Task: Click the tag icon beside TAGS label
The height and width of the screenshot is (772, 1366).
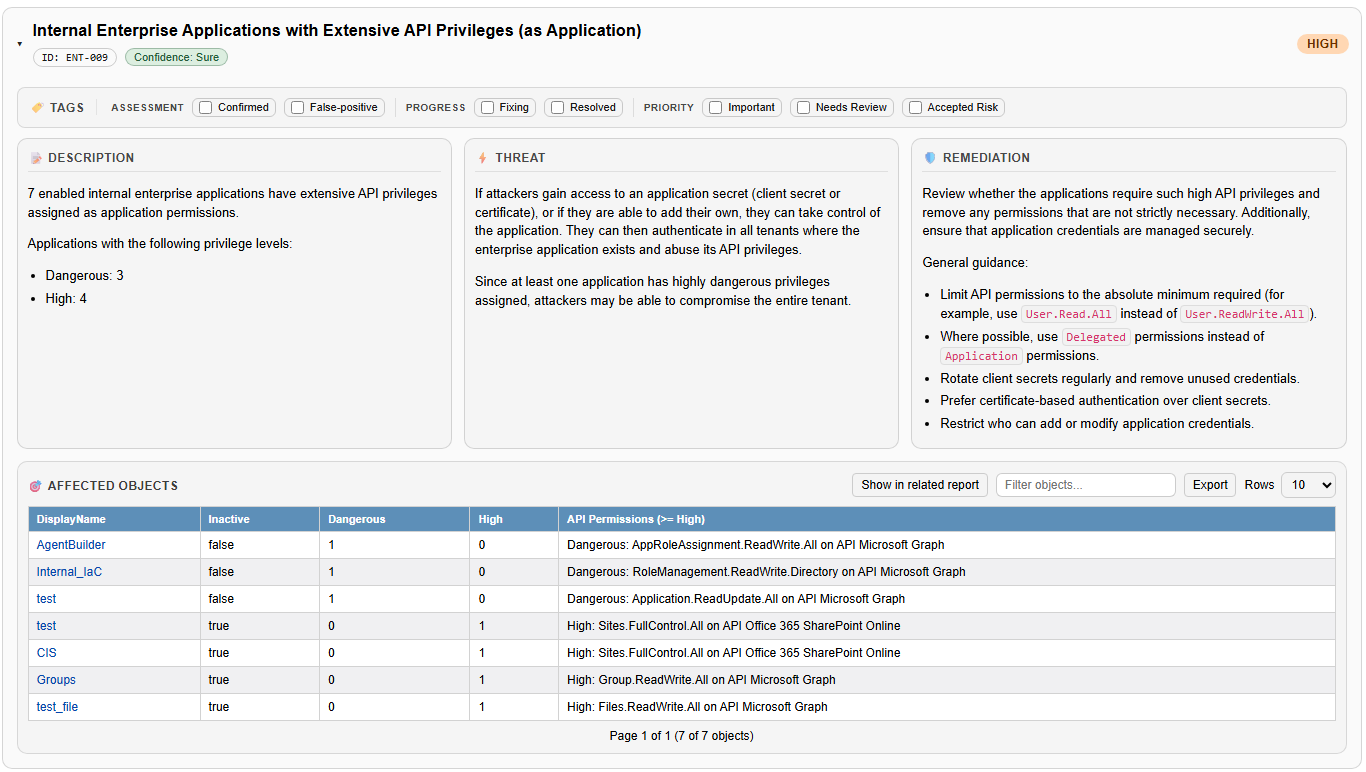Action: click(x=37, y=108)
